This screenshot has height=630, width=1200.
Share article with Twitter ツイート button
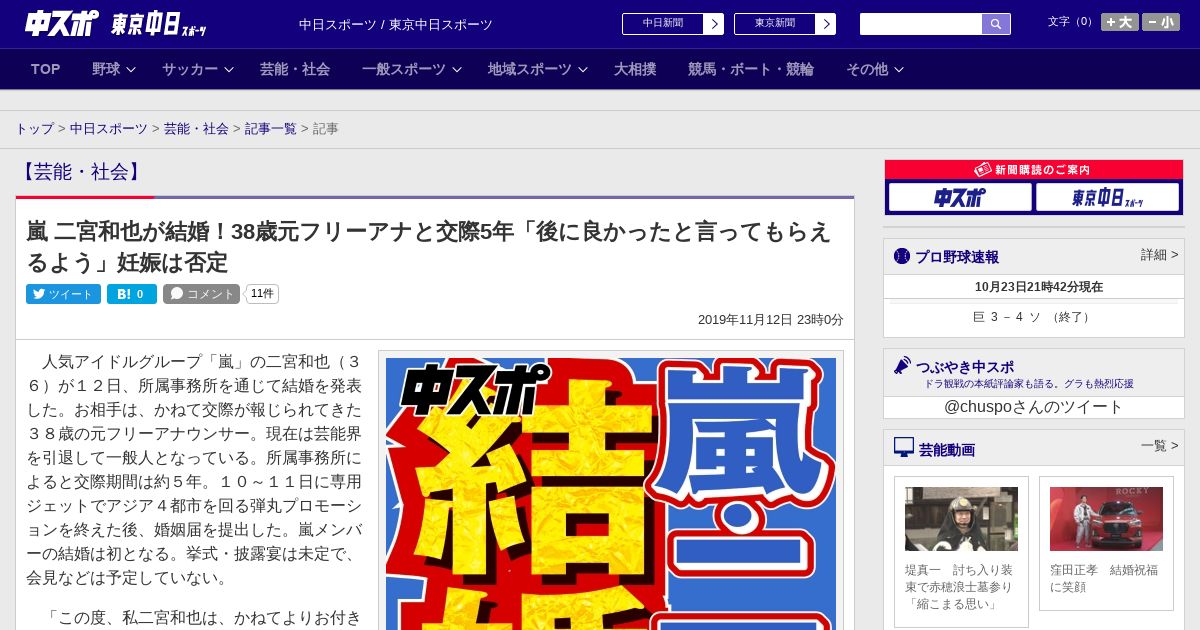point(63,294)
